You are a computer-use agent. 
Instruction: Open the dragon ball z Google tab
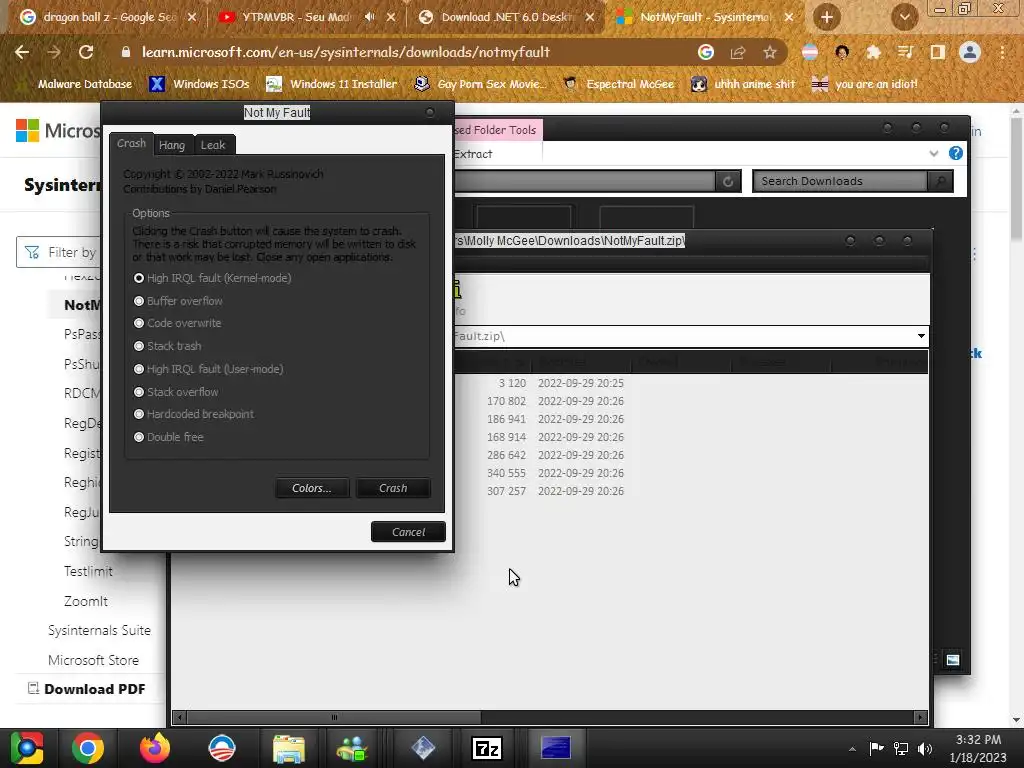[108, 17]
